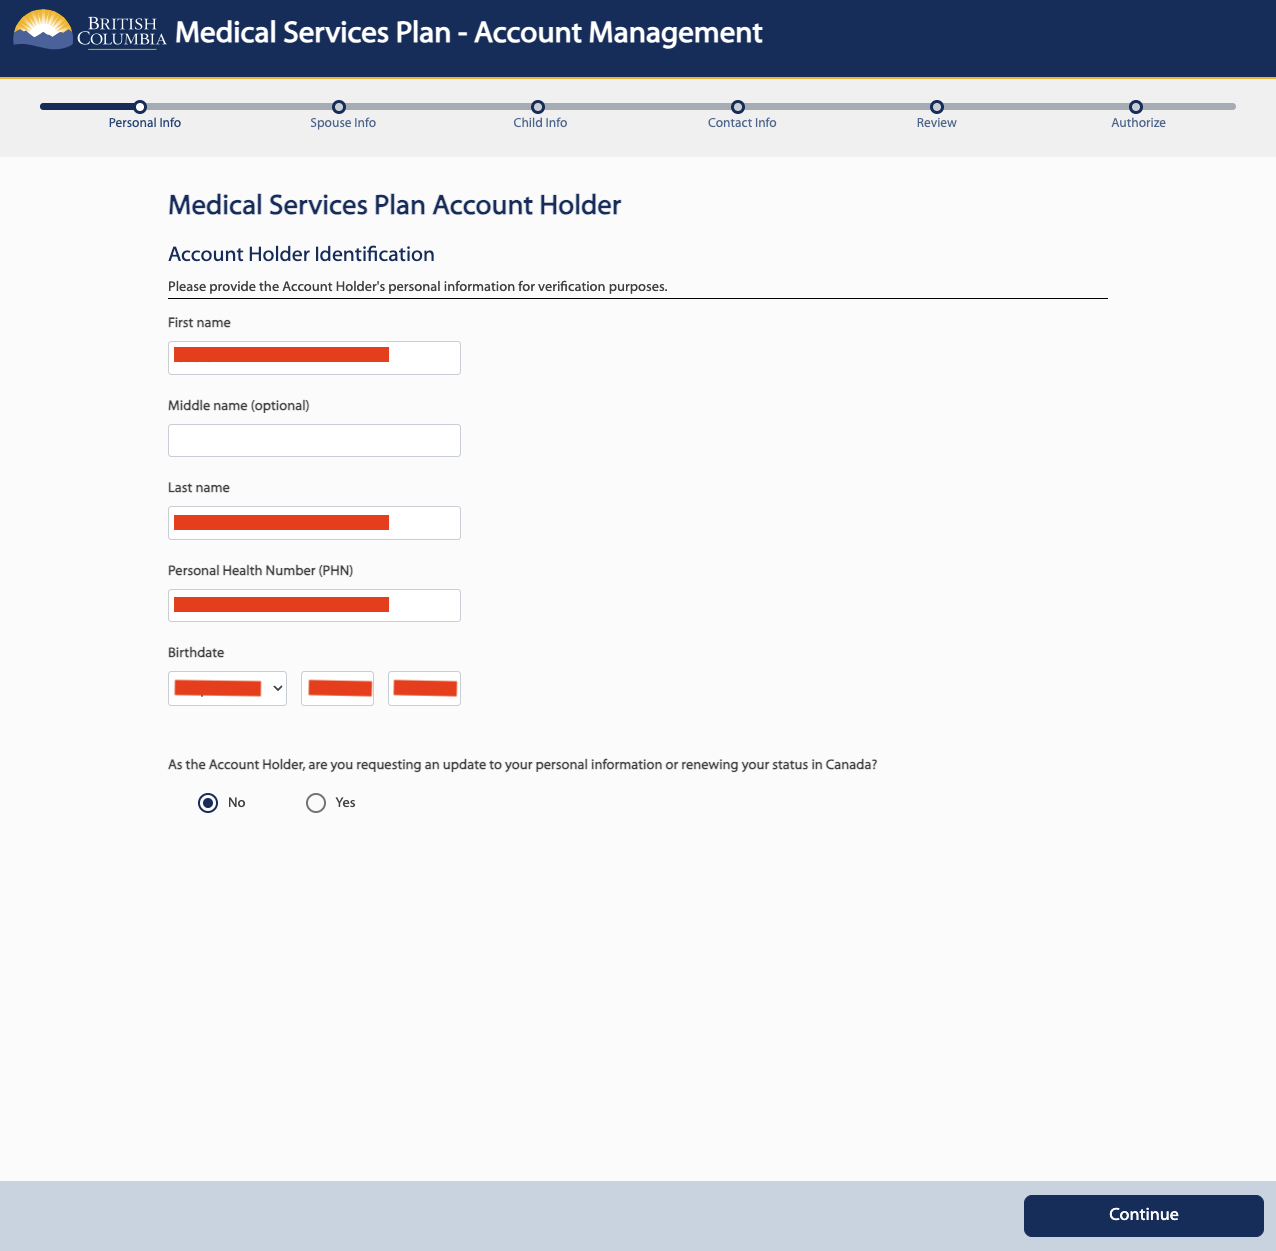Focus the Last name field
This screenshot has height=1251, width=1276.
pyautogui.click(x=314, y=523)
